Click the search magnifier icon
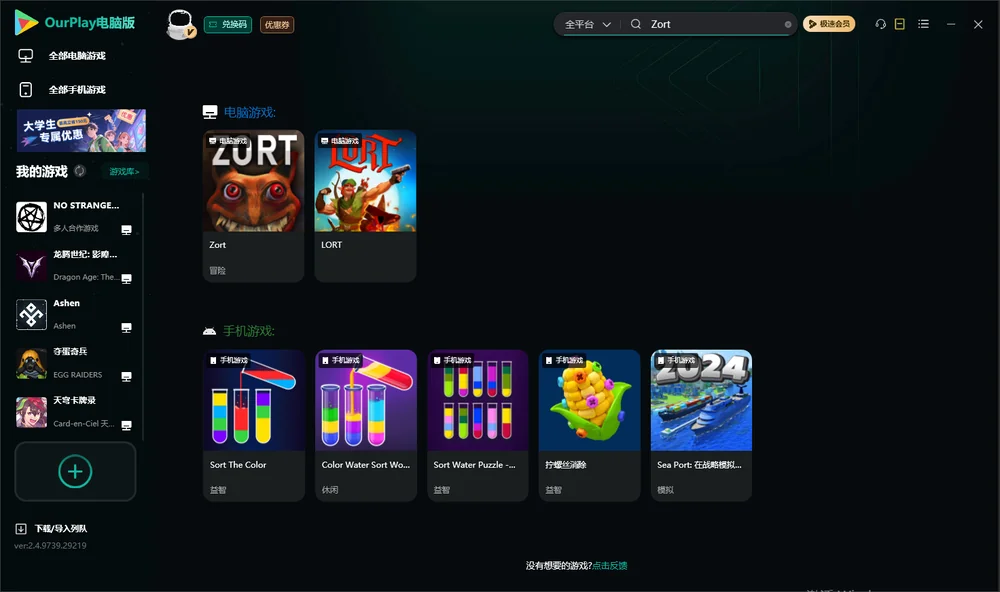1000x592 pixels. click(x=636, y=24)
